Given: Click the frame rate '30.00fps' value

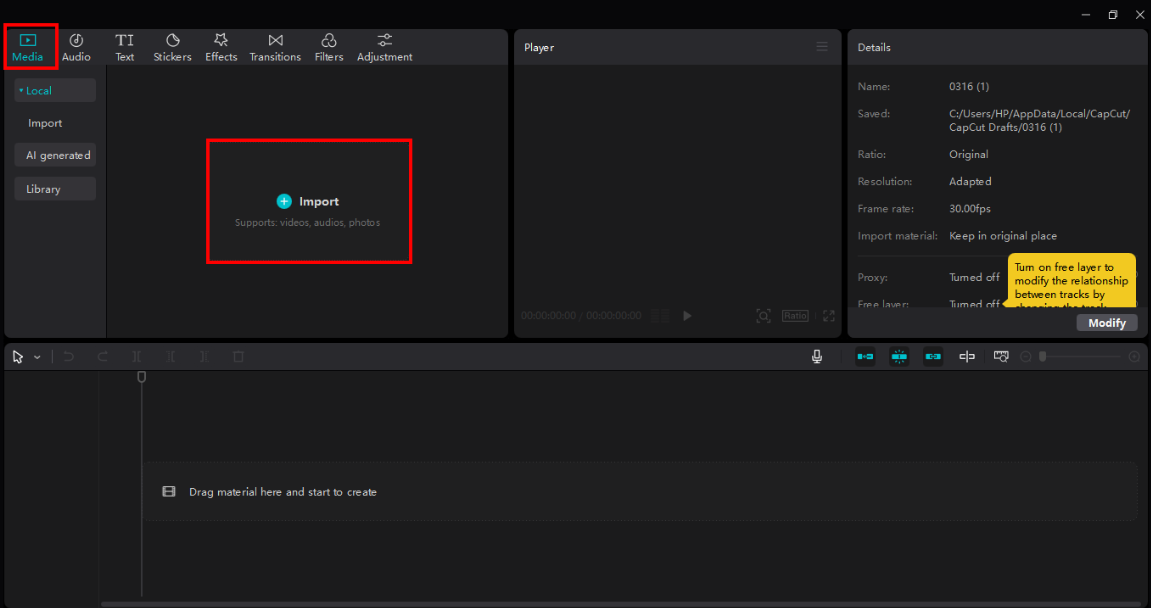Looking at the screenshot, I should (970, 209).
